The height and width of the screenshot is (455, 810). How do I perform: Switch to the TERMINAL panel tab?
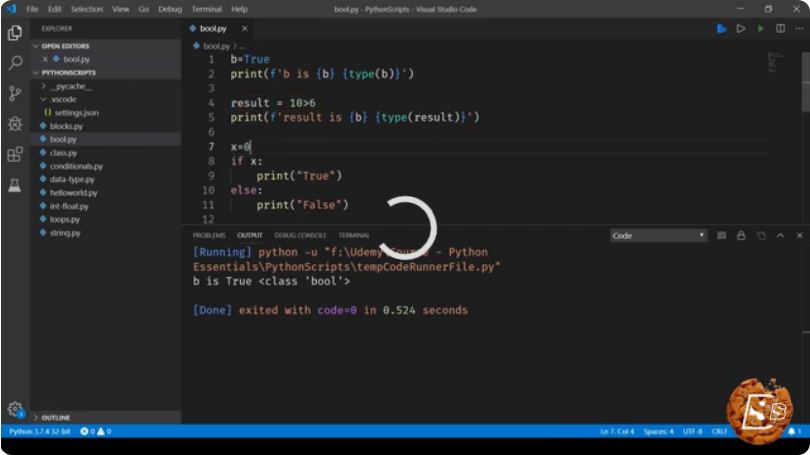tap(354, 236)
